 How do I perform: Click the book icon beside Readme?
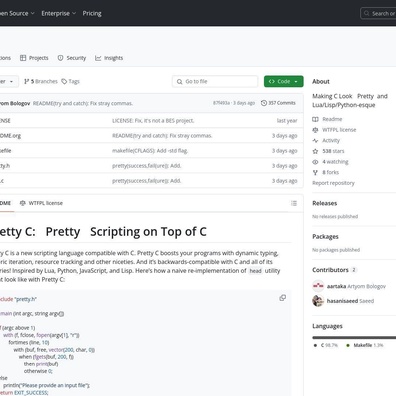click(x=315, y=119)
